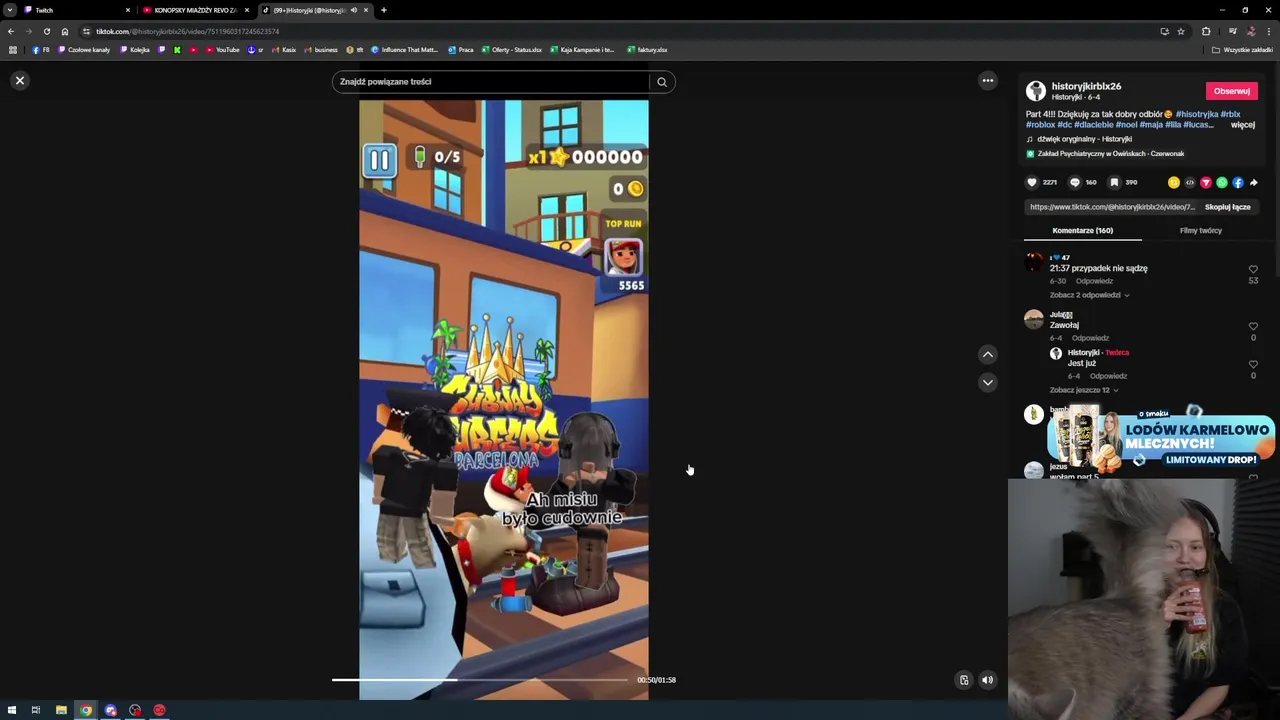This screenshot has height=720, width=1280.
Task: Pause the Subway Surfers game in video
Action: (379, 160)
